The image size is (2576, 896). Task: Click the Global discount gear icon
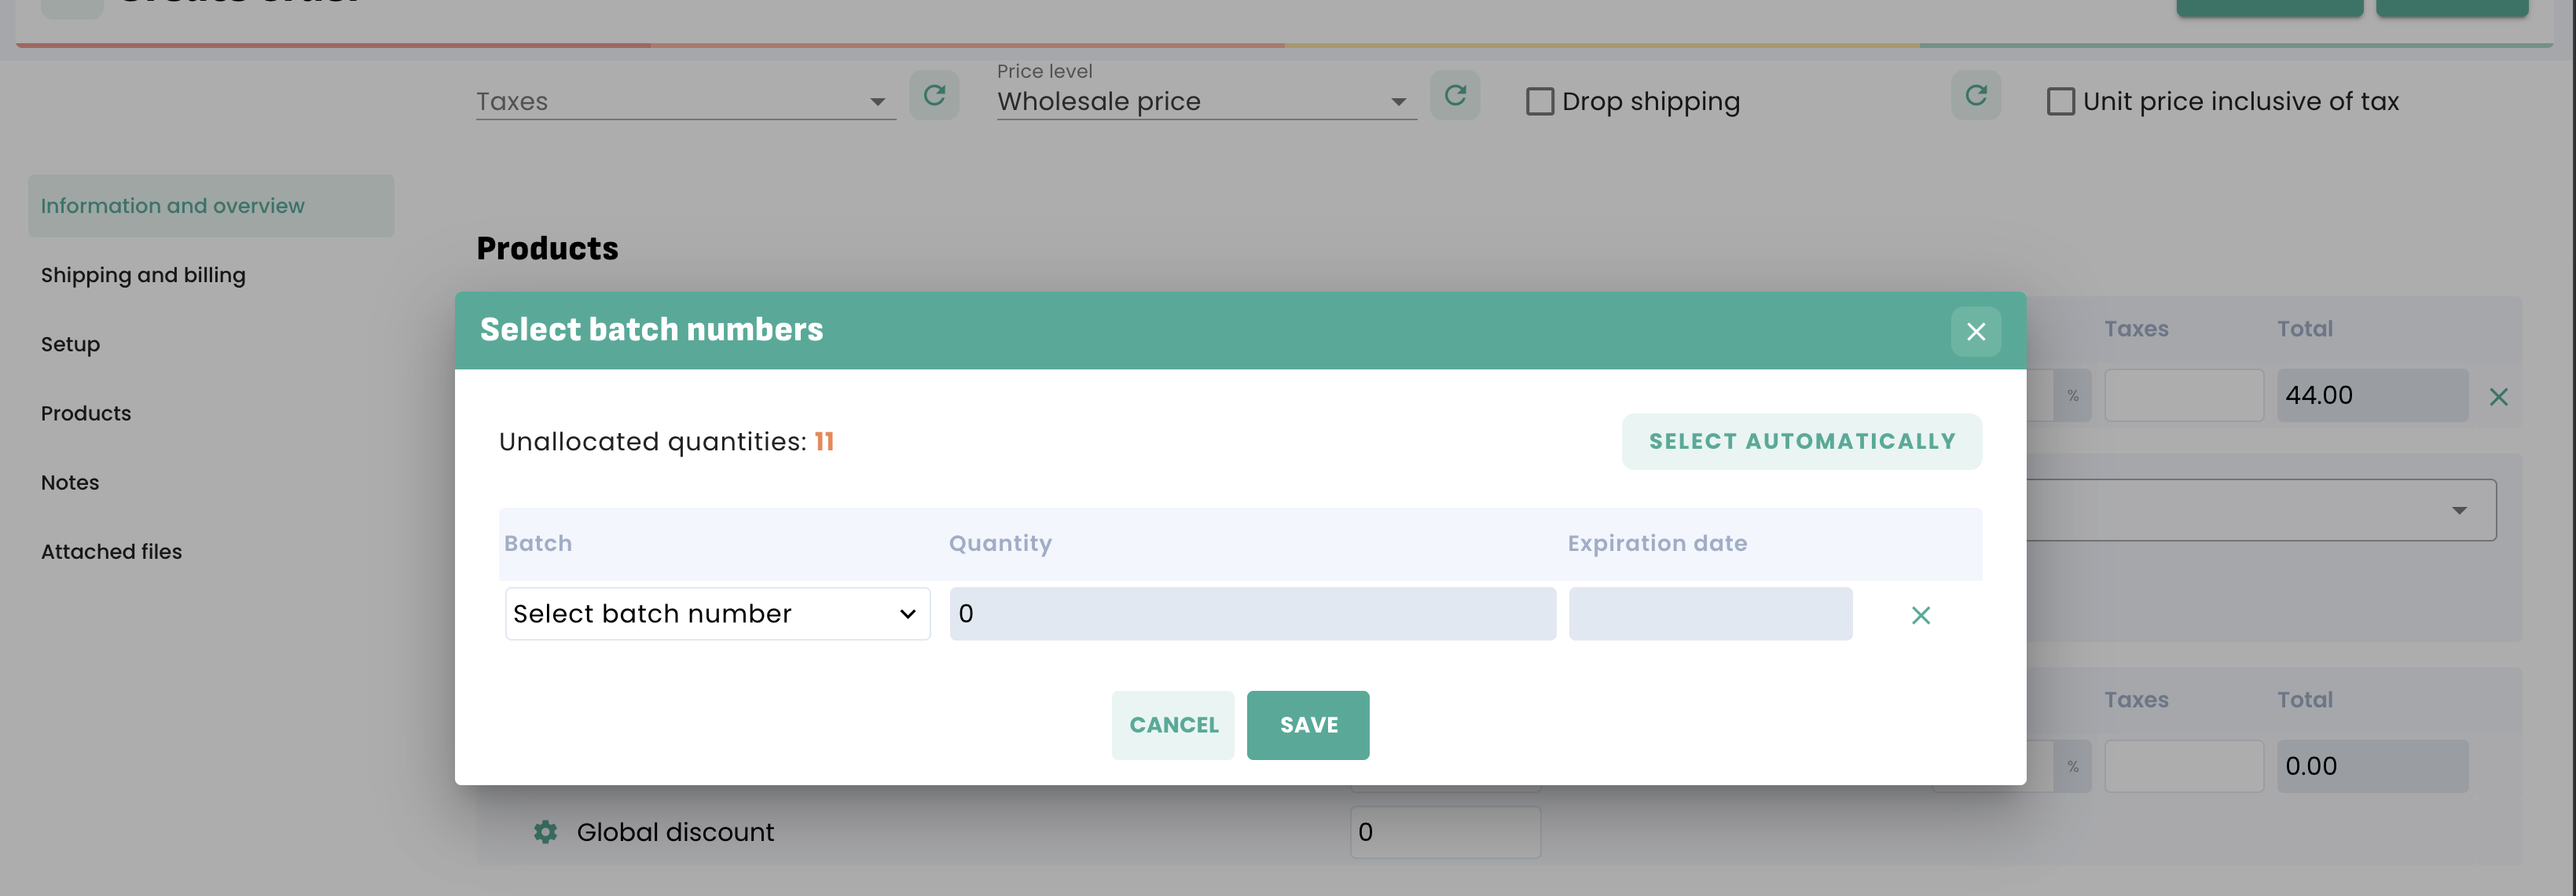(545, 832)
